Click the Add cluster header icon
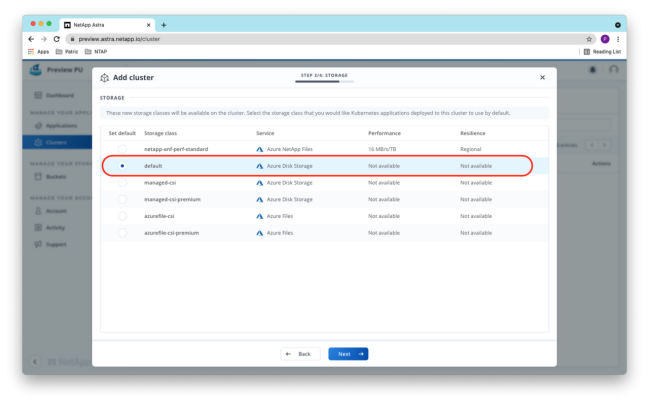 point(105,77)
